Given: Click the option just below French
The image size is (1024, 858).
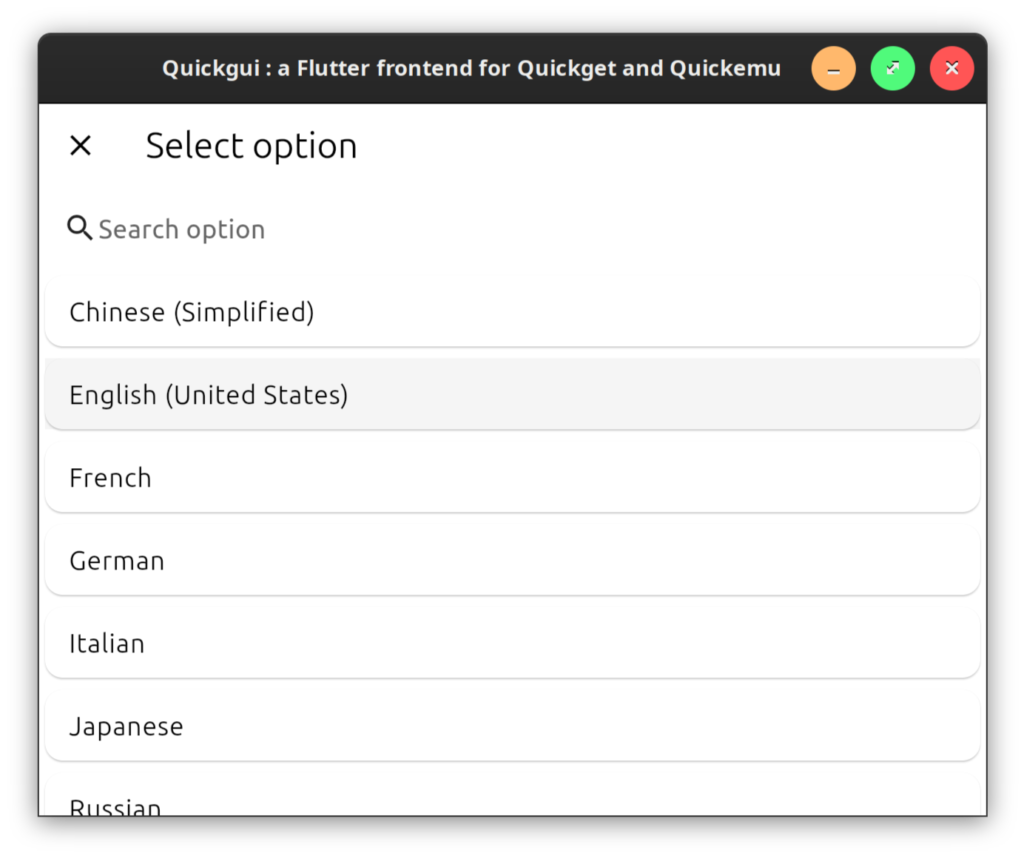Looking at the screenshot, I should pos(512,561).
